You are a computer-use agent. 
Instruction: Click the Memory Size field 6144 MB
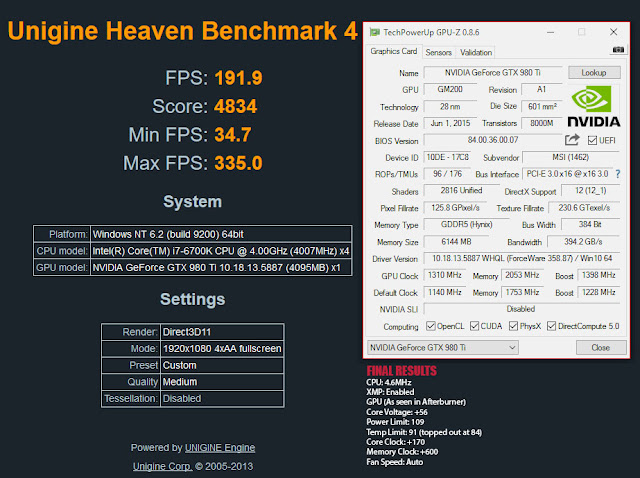[456, 242]
